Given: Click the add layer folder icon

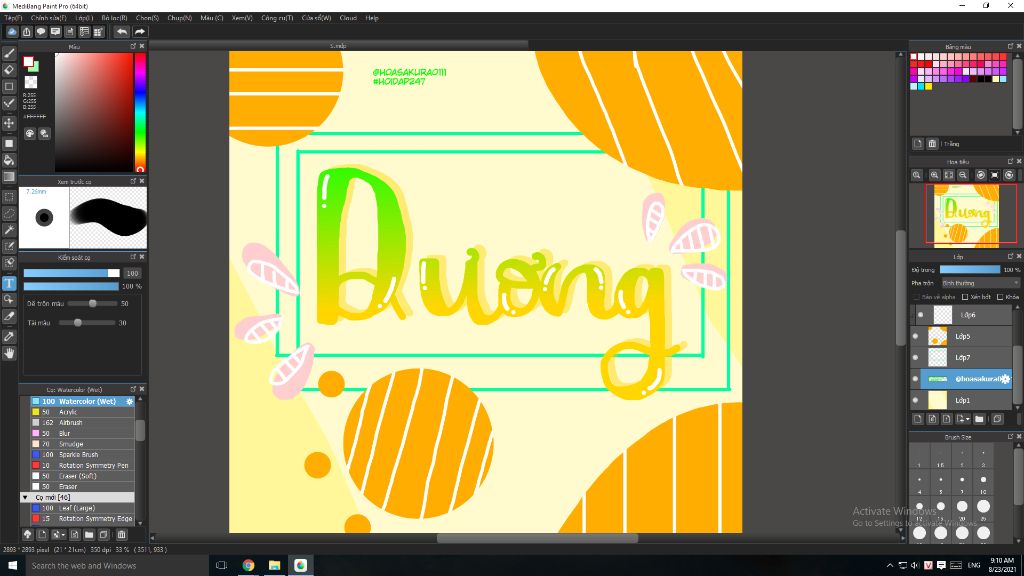Looking at the screenshot, I should [979, 419].
